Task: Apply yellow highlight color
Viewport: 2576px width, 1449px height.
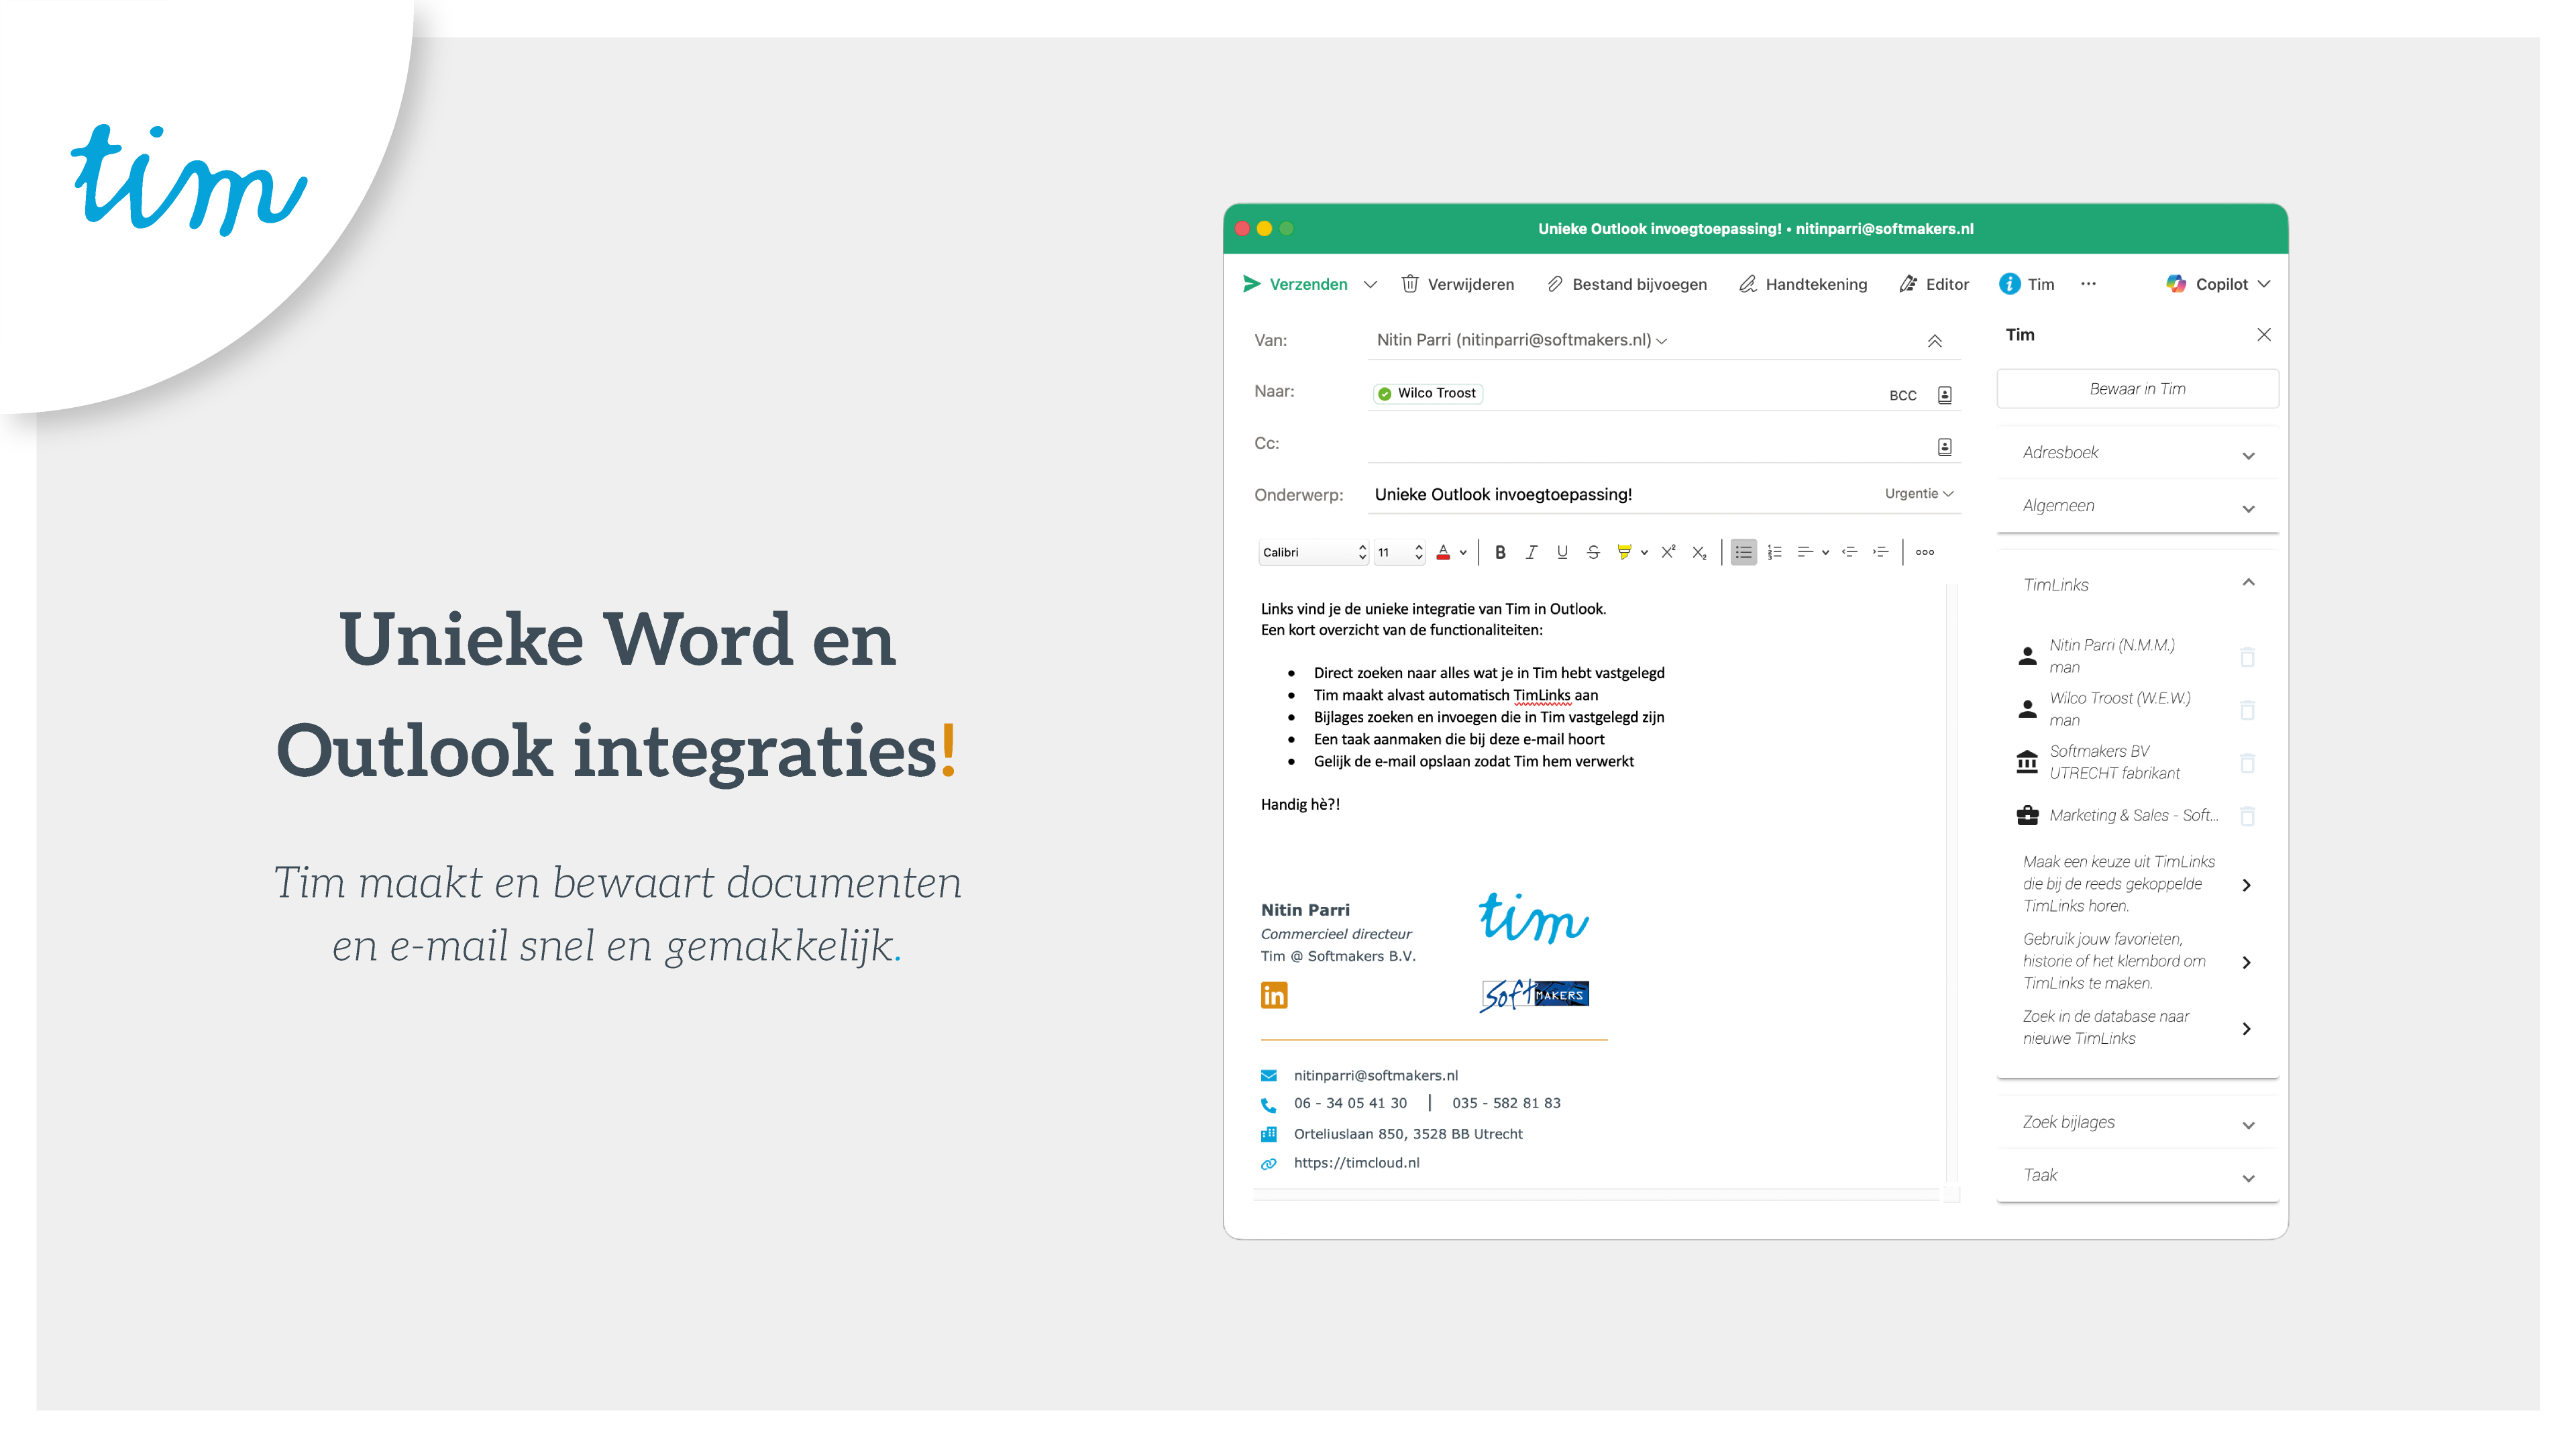Action: coord(1624,552)
